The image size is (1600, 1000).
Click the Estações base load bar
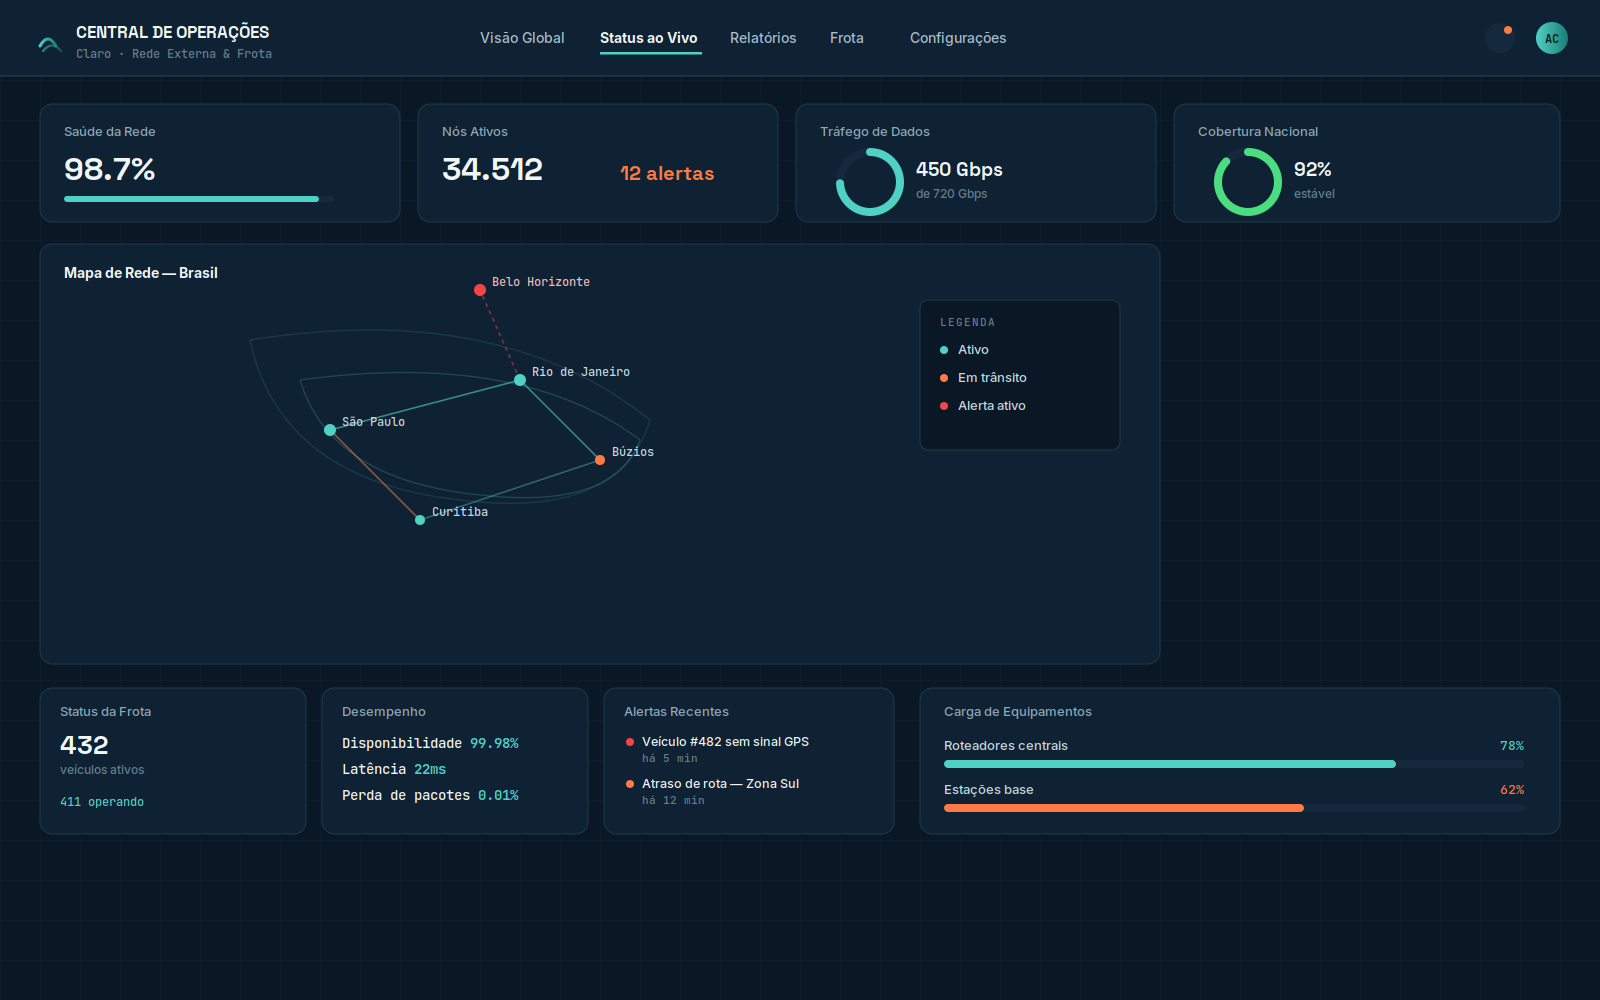(1234, 808)
